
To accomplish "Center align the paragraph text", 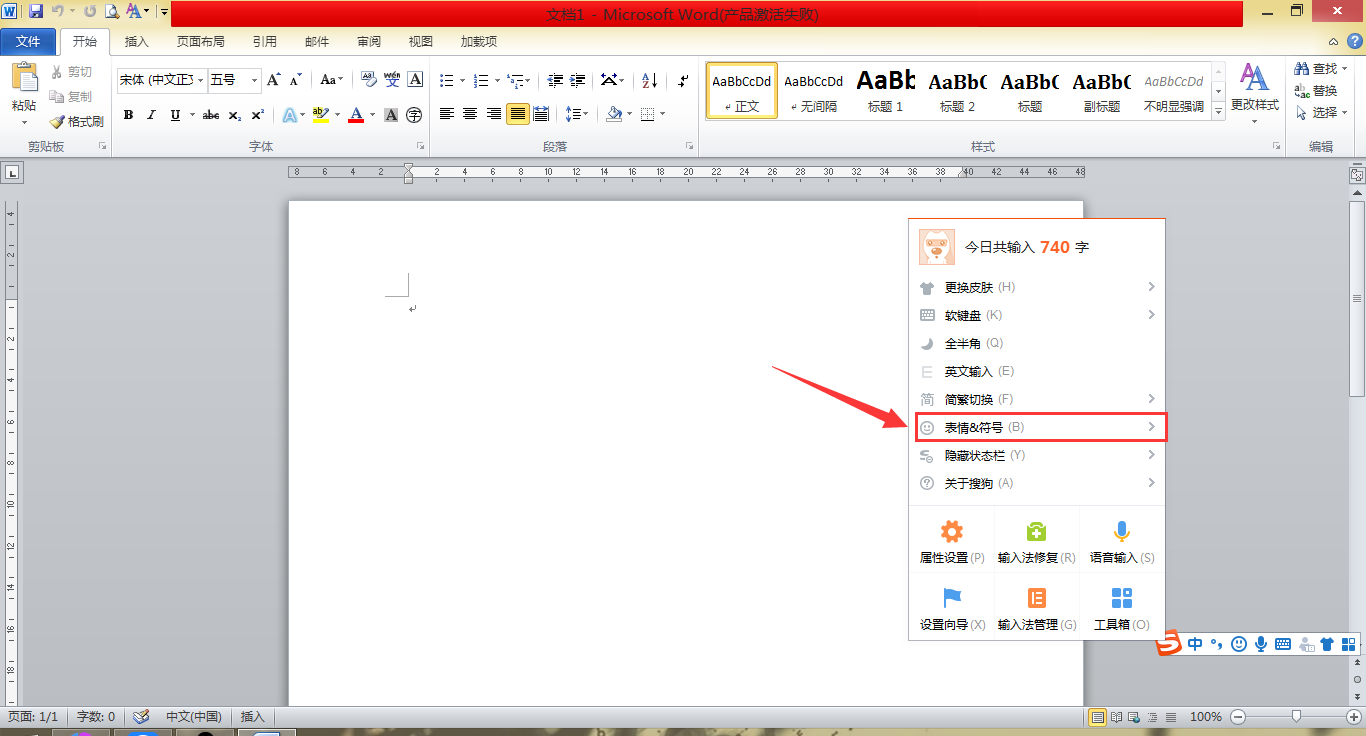I will [470, 114].
